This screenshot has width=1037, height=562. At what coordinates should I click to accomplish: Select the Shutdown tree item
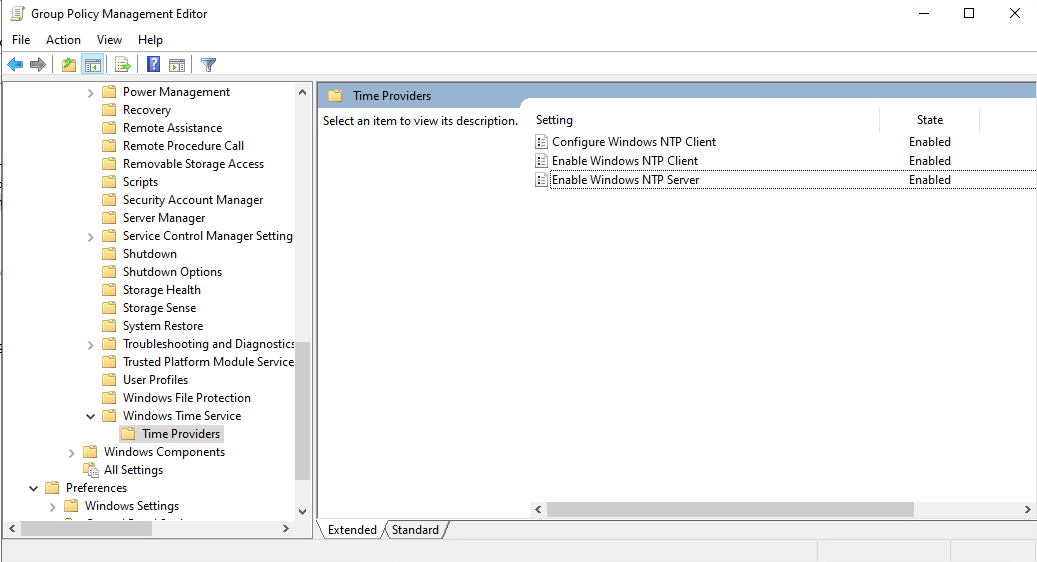point(149,254)
